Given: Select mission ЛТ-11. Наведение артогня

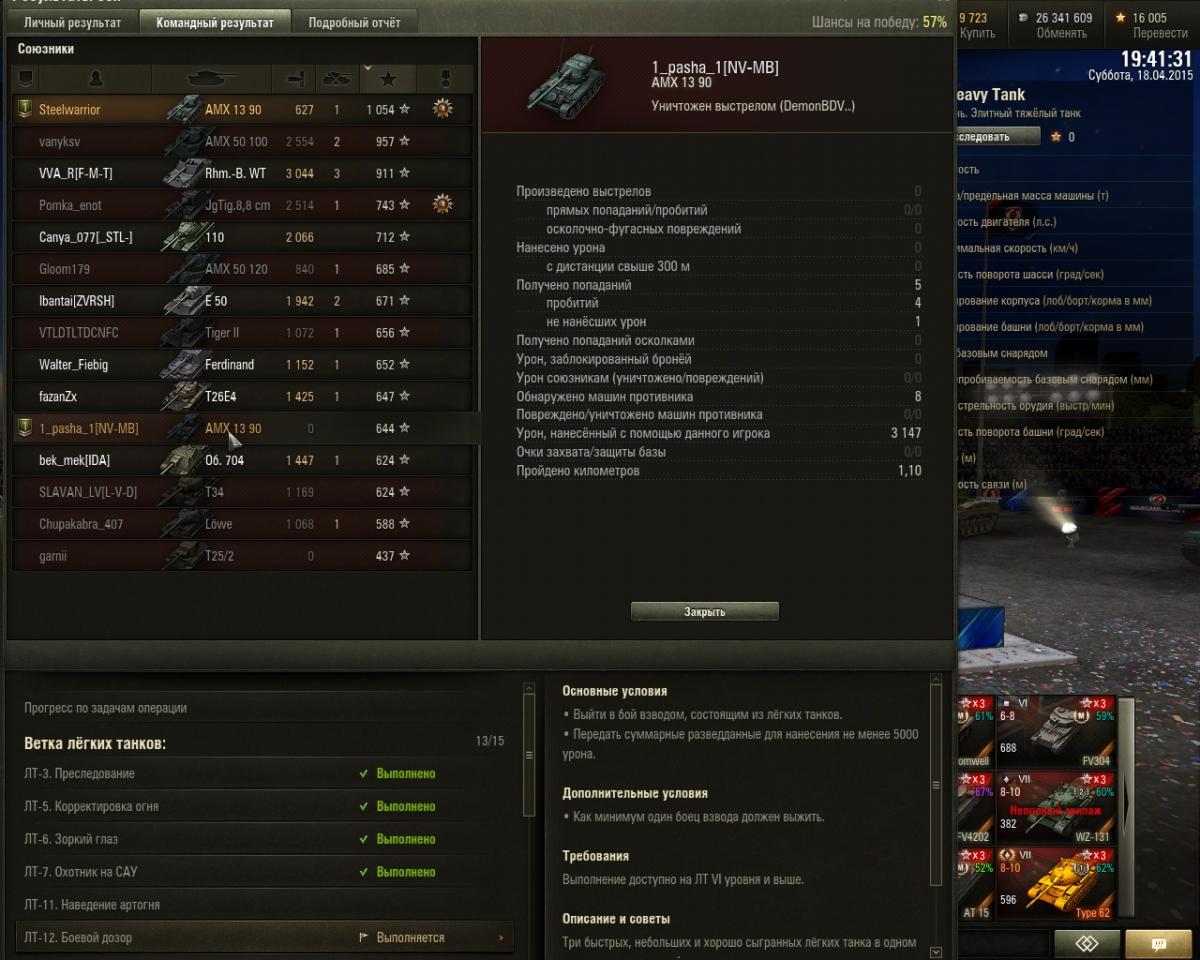Looking at the screenshot, I should (267, 904).
